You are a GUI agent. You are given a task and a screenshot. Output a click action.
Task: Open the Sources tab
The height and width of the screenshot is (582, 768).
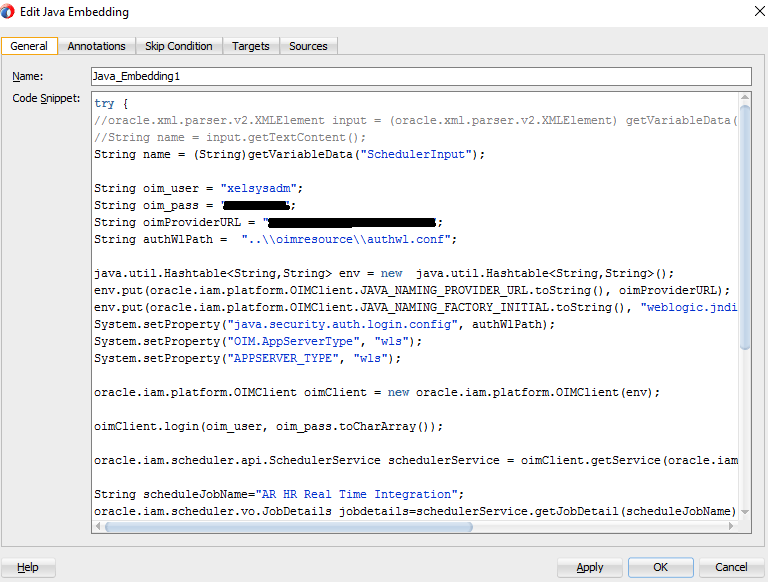click(308, 46)
